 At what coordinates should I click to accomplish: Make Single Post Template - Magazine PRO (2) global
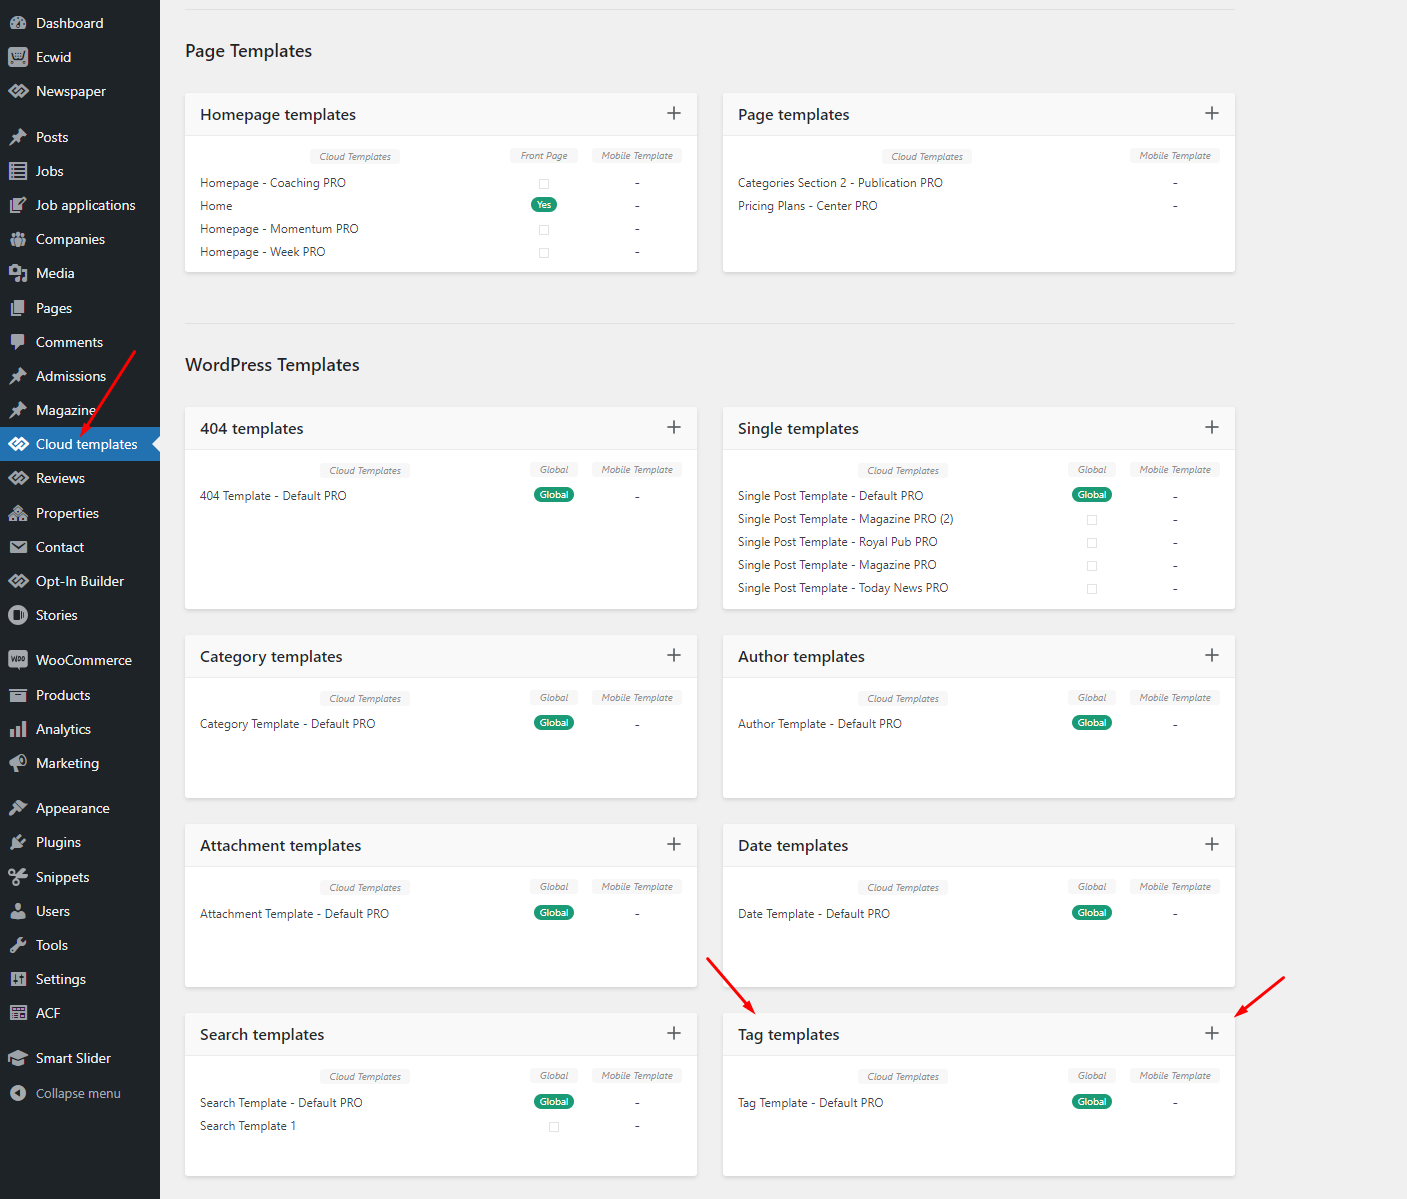1092,520
